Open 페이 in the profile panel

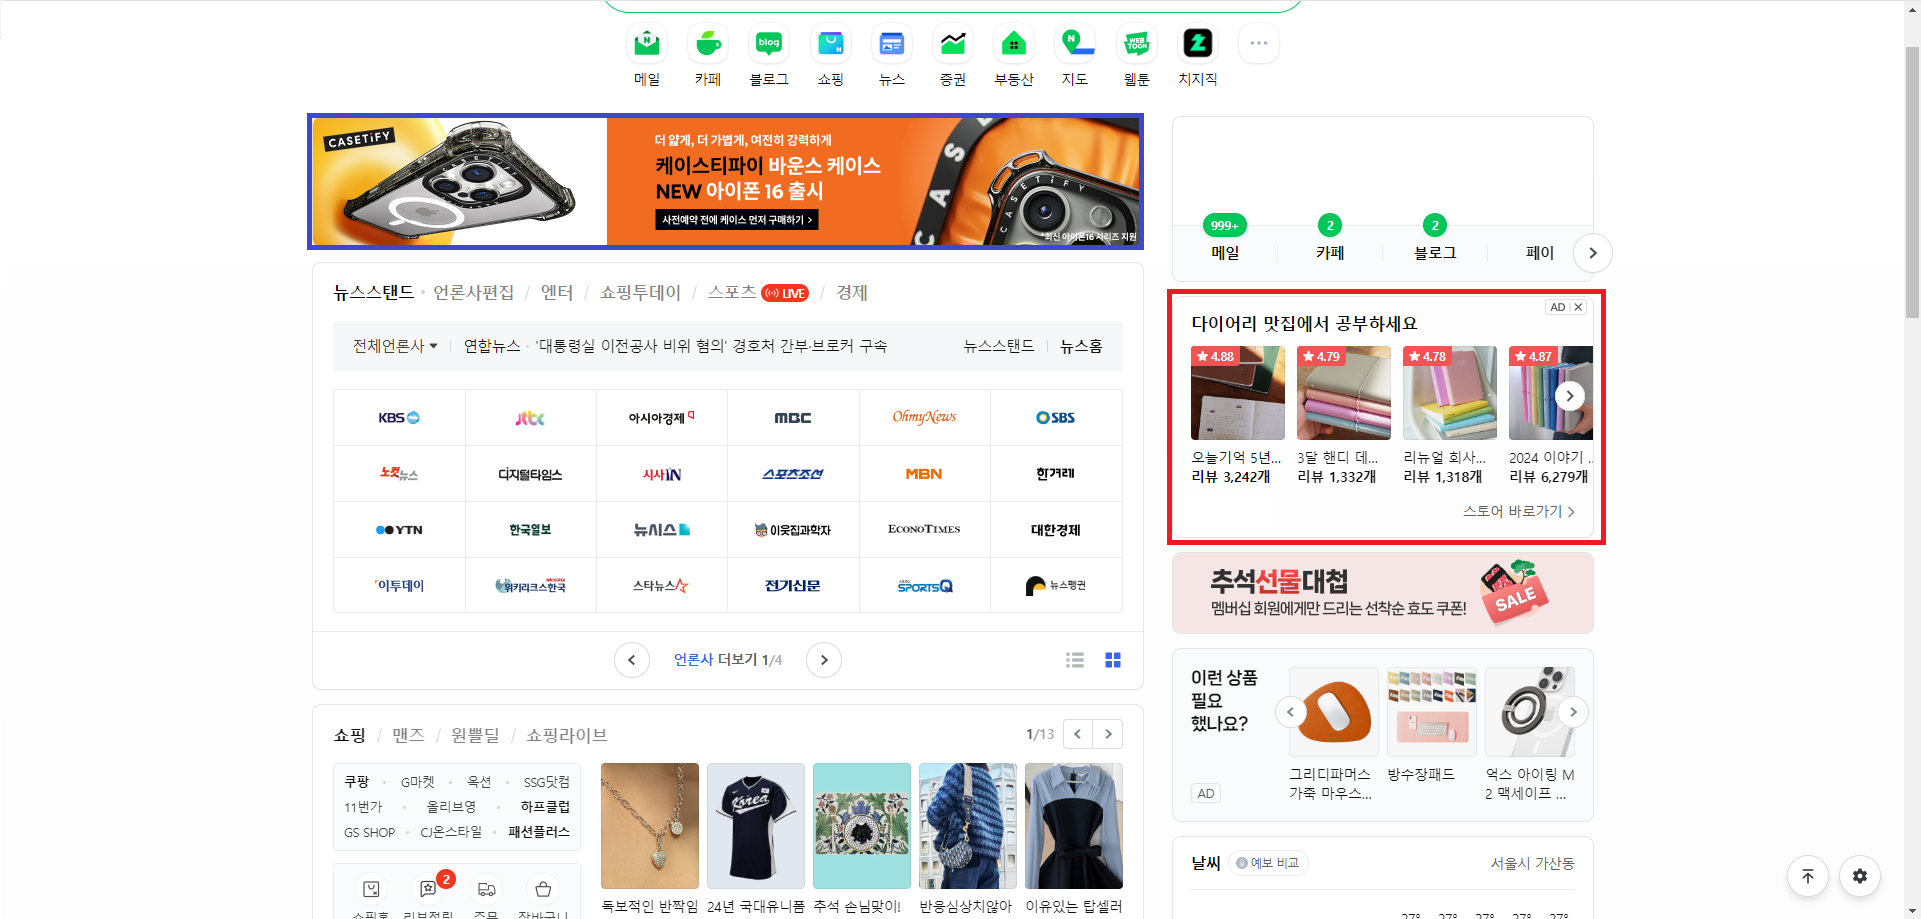tap(1540, 253)
